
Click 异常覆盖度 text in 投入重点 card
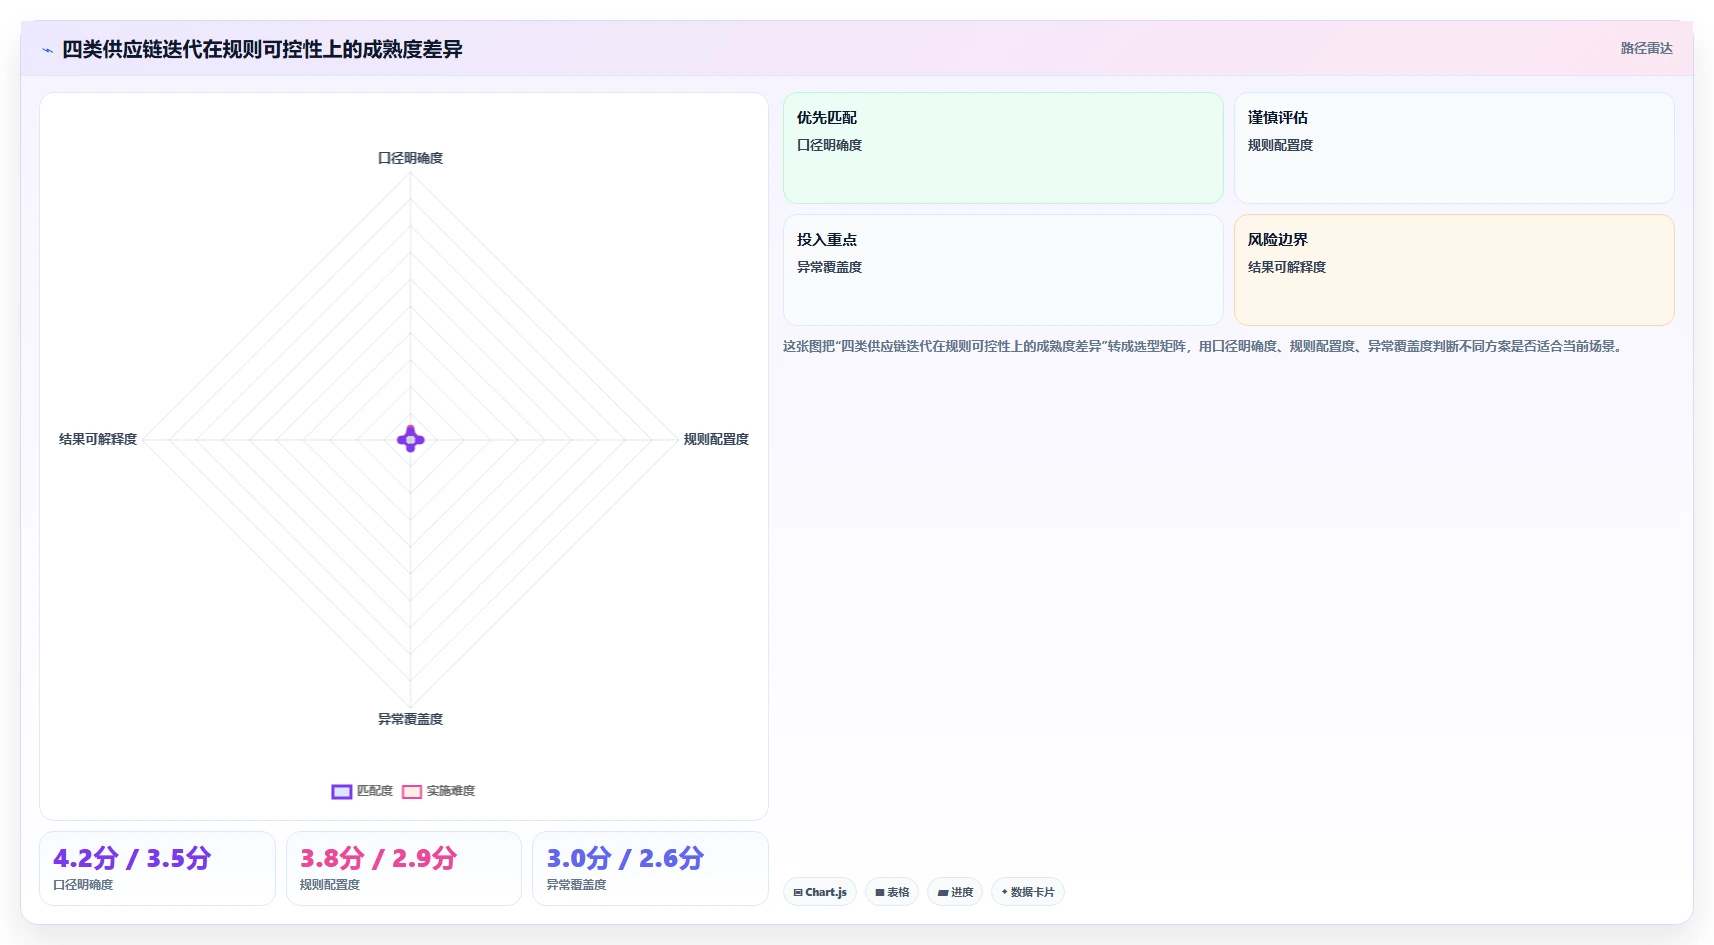(829, 267)
